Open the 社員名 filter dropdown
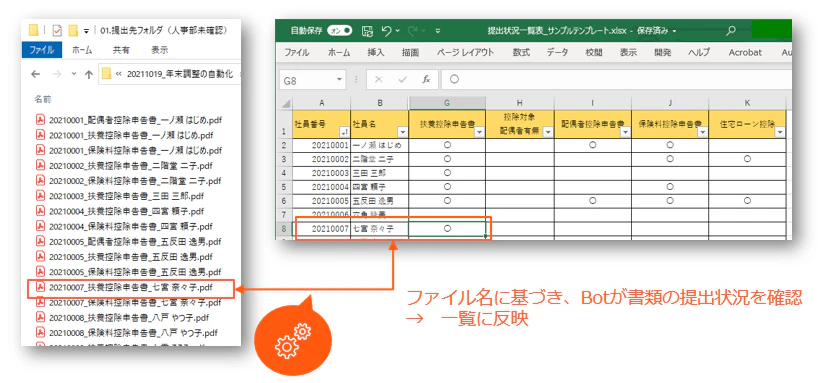The image size is (818, 383). [402, 133]
